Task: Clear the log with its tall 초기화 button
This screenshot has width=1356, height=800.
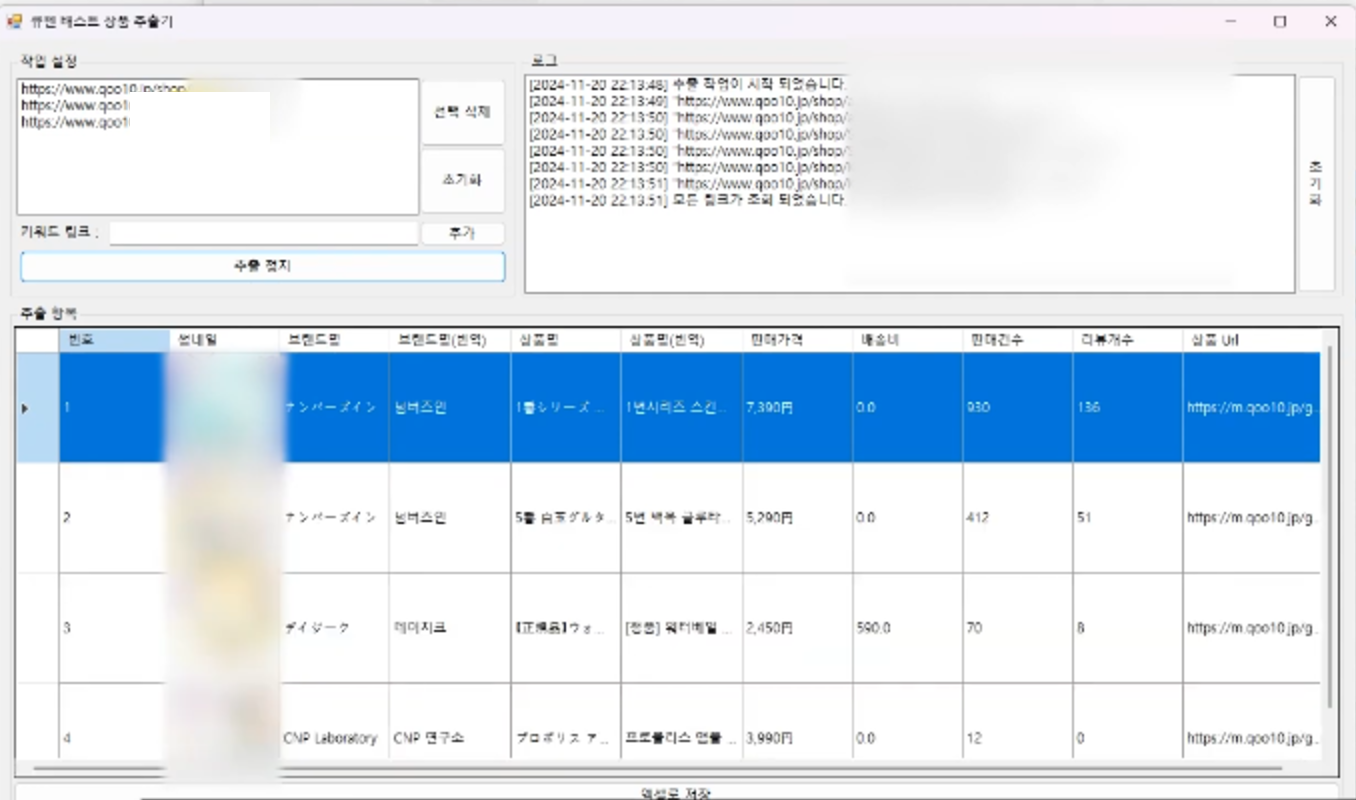Action: [x=1316, y=184]
